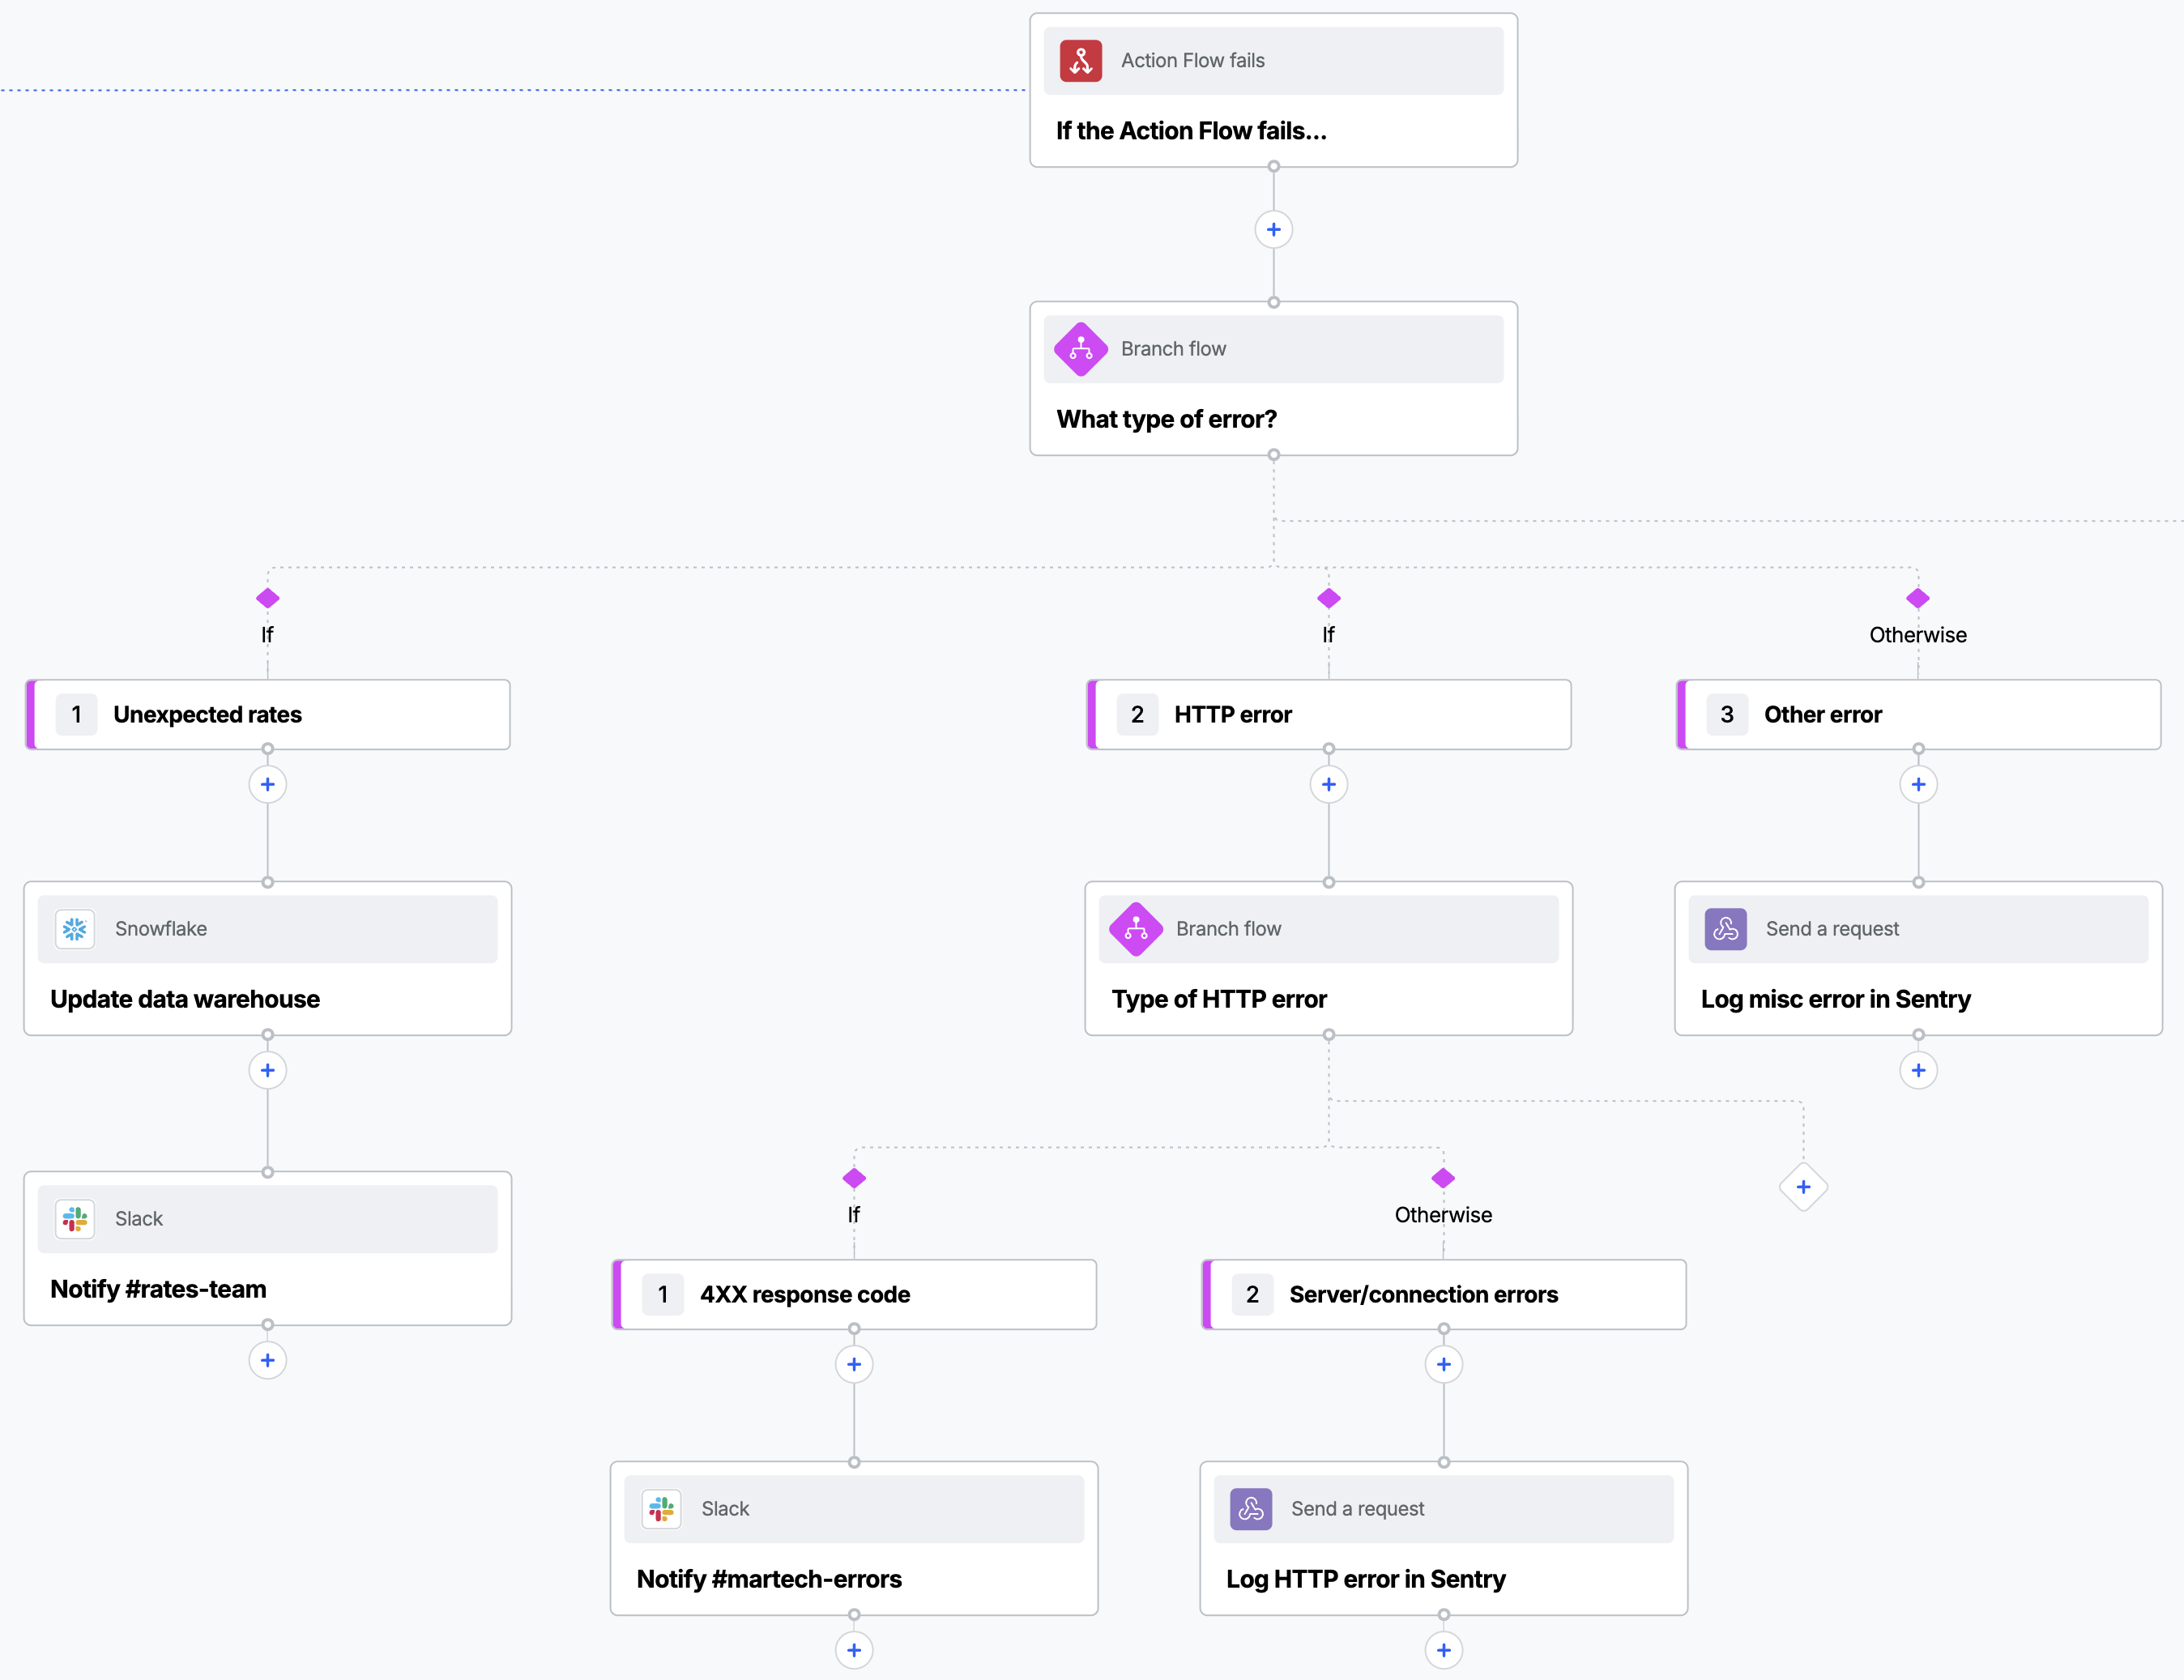2184x1680 pixels.
Task: Click the red Action Flow fails icon
Action: coord(1080,61)
